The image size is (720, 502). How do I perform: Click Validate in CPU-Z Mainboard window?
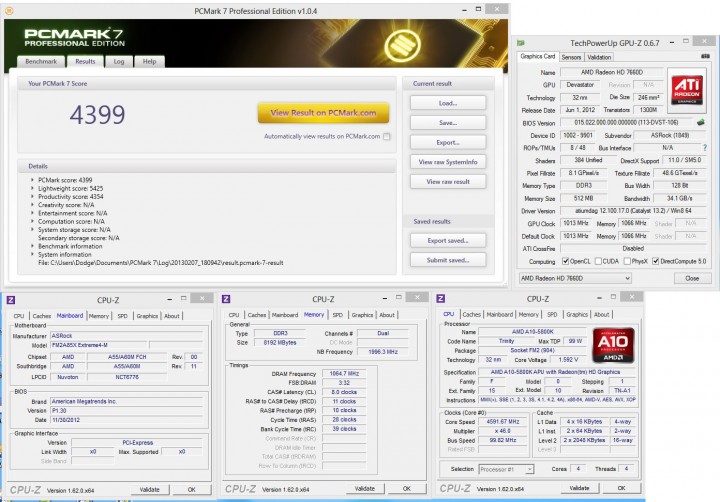point(149,490)
